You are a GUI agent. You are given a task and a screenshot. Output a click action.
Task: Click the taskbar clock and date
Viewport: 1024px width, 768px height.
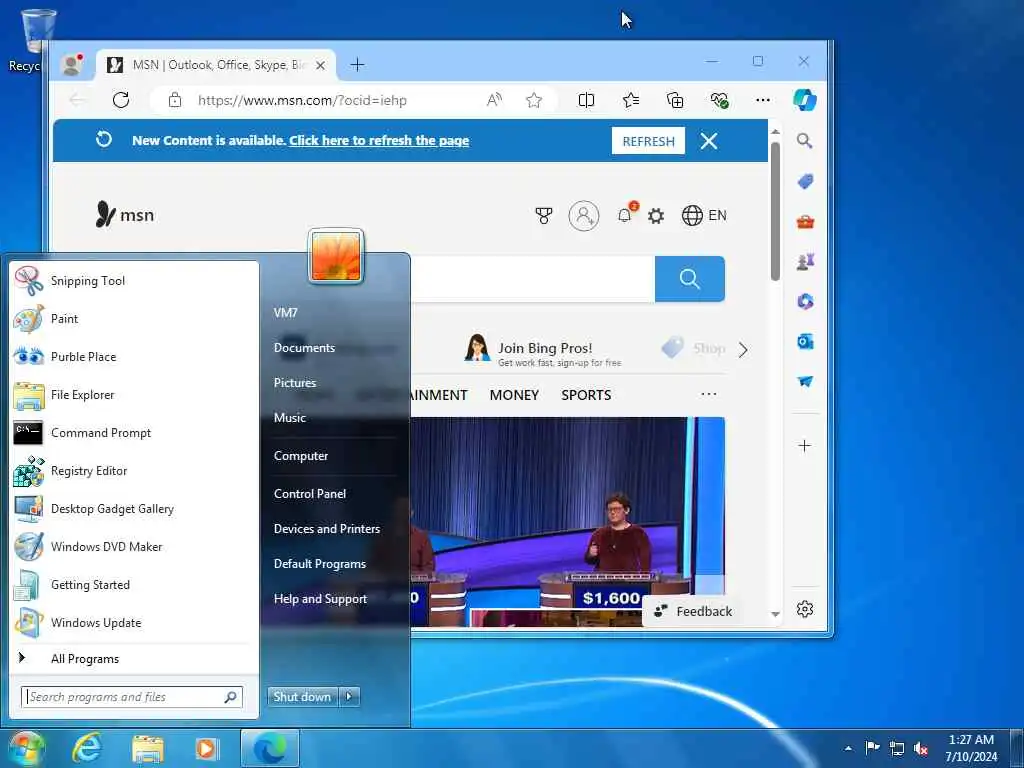tap(971, 748)
